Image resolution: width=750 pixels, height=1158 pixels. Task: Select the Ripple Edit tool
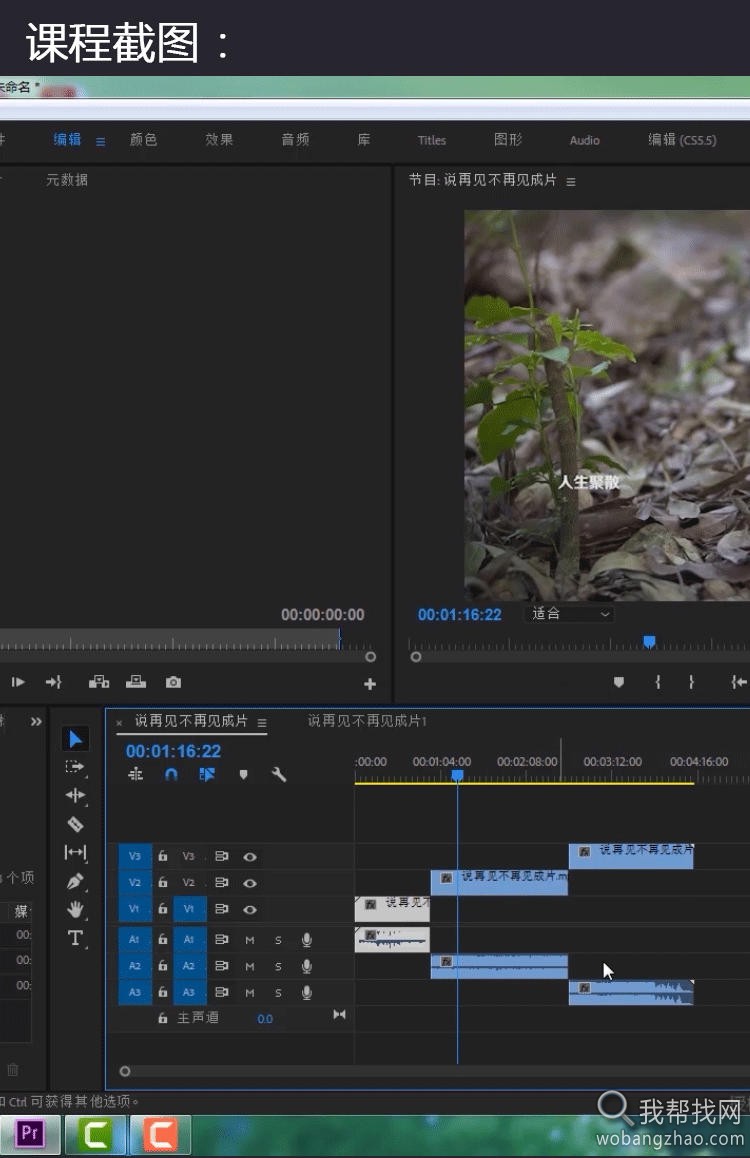pyautogui.click(x=75, y=795)
